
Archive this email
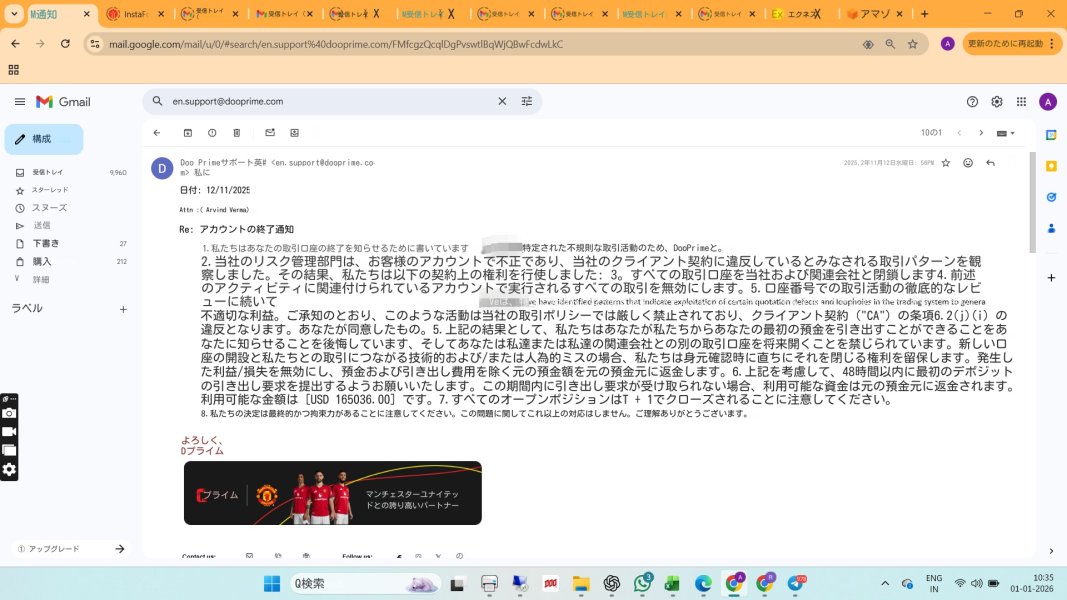point(188,133)
